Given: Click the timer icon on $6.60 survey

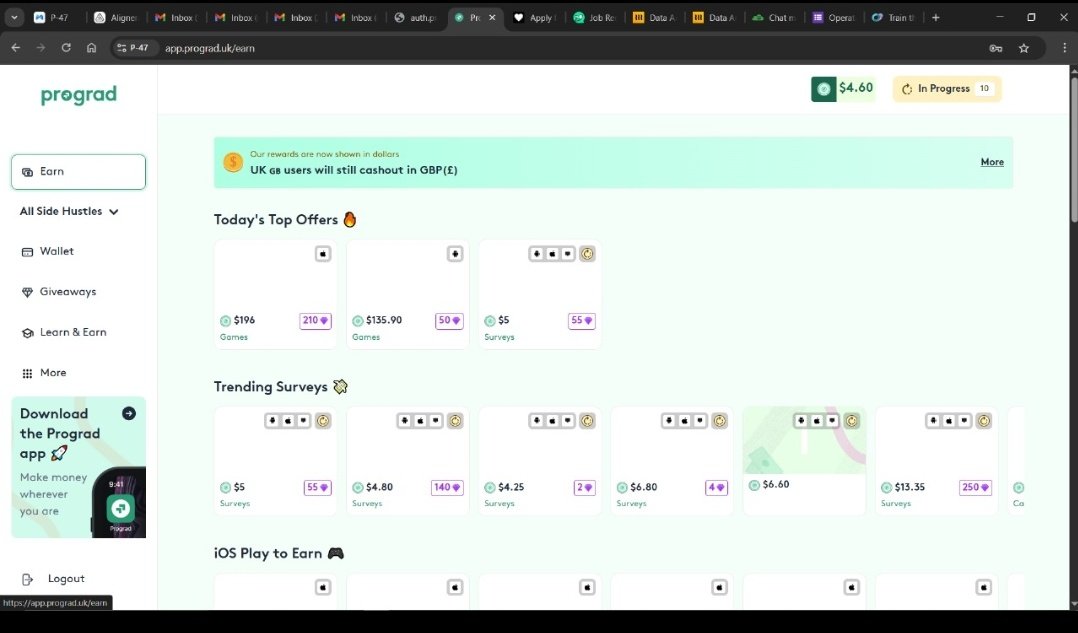Looking at the screenshot, I should (x=851, y=421).
